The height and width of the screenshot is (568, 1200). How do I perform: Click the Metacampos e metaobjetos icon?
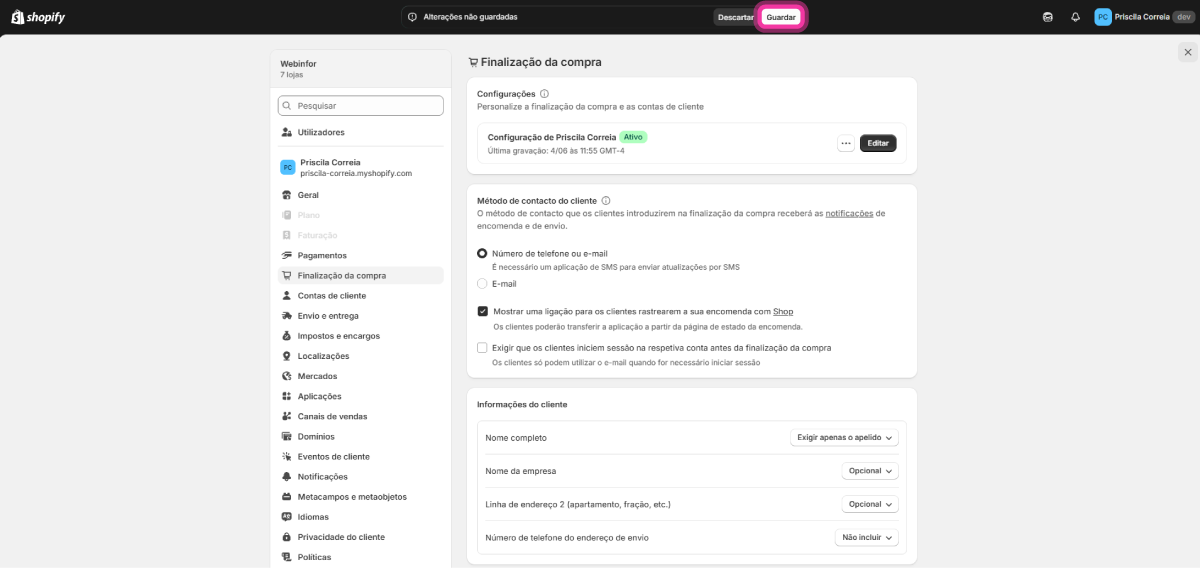pyautogui.click(x=287, y=496)
